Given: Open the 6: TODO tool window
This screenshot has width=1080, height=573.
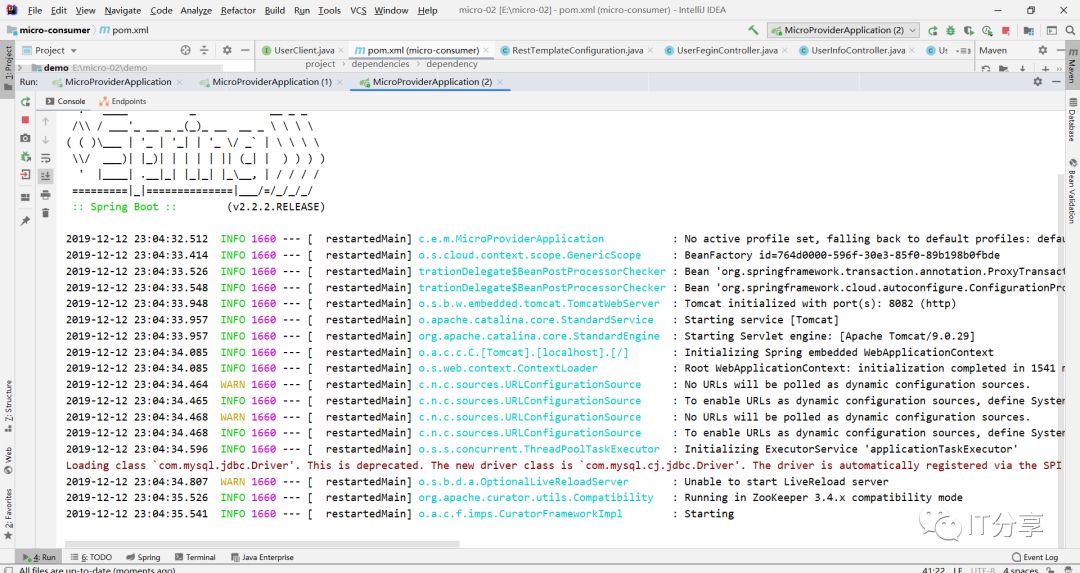Looking at the screenshot, I should click(x=90, y=557).
